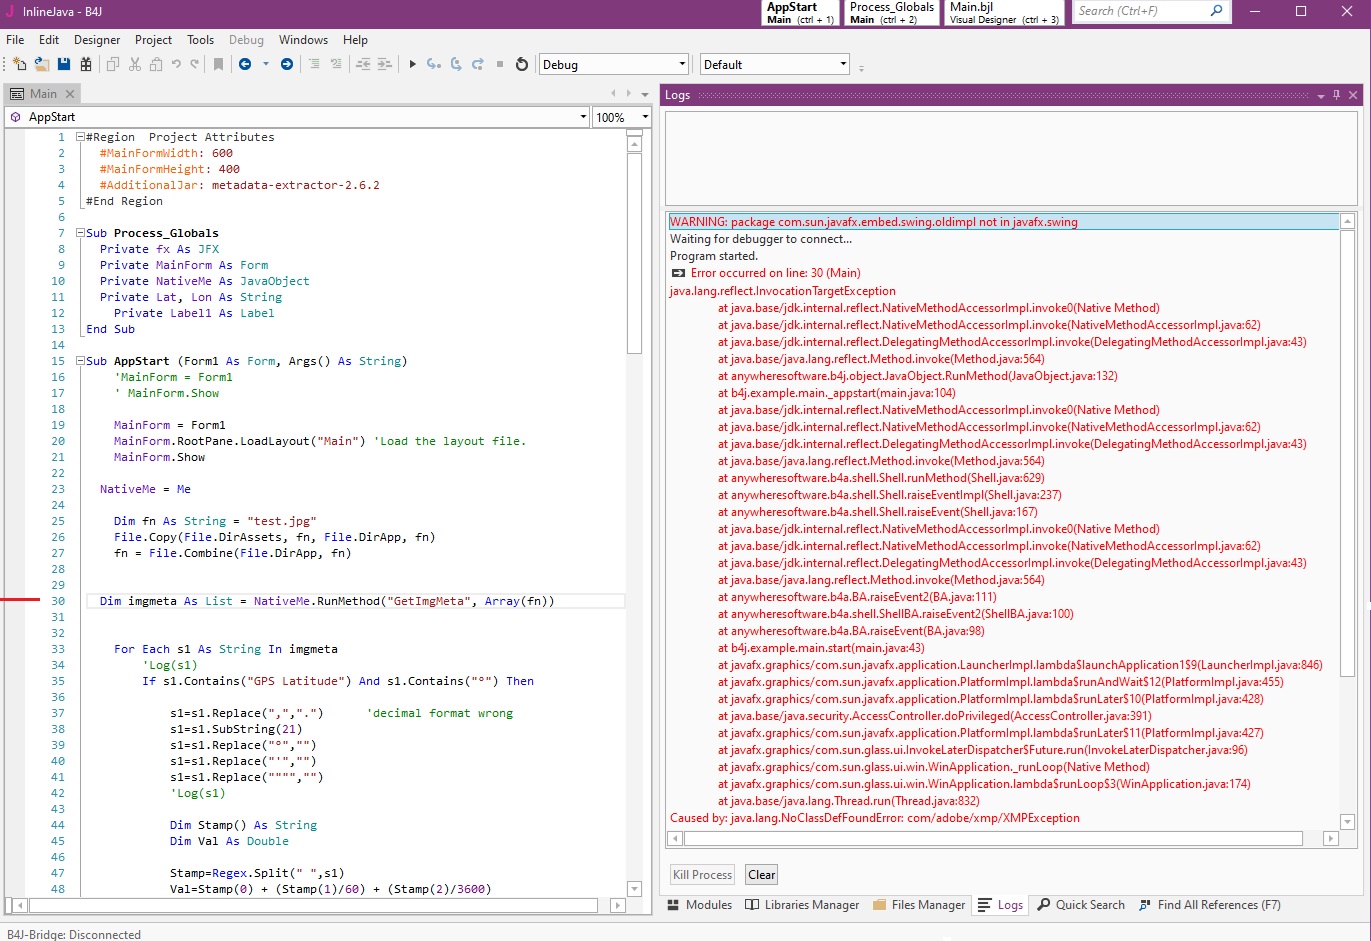Screen dimensions: 1371x941
Task: Switch to the Files Manager tab
Action: (918, 905)
